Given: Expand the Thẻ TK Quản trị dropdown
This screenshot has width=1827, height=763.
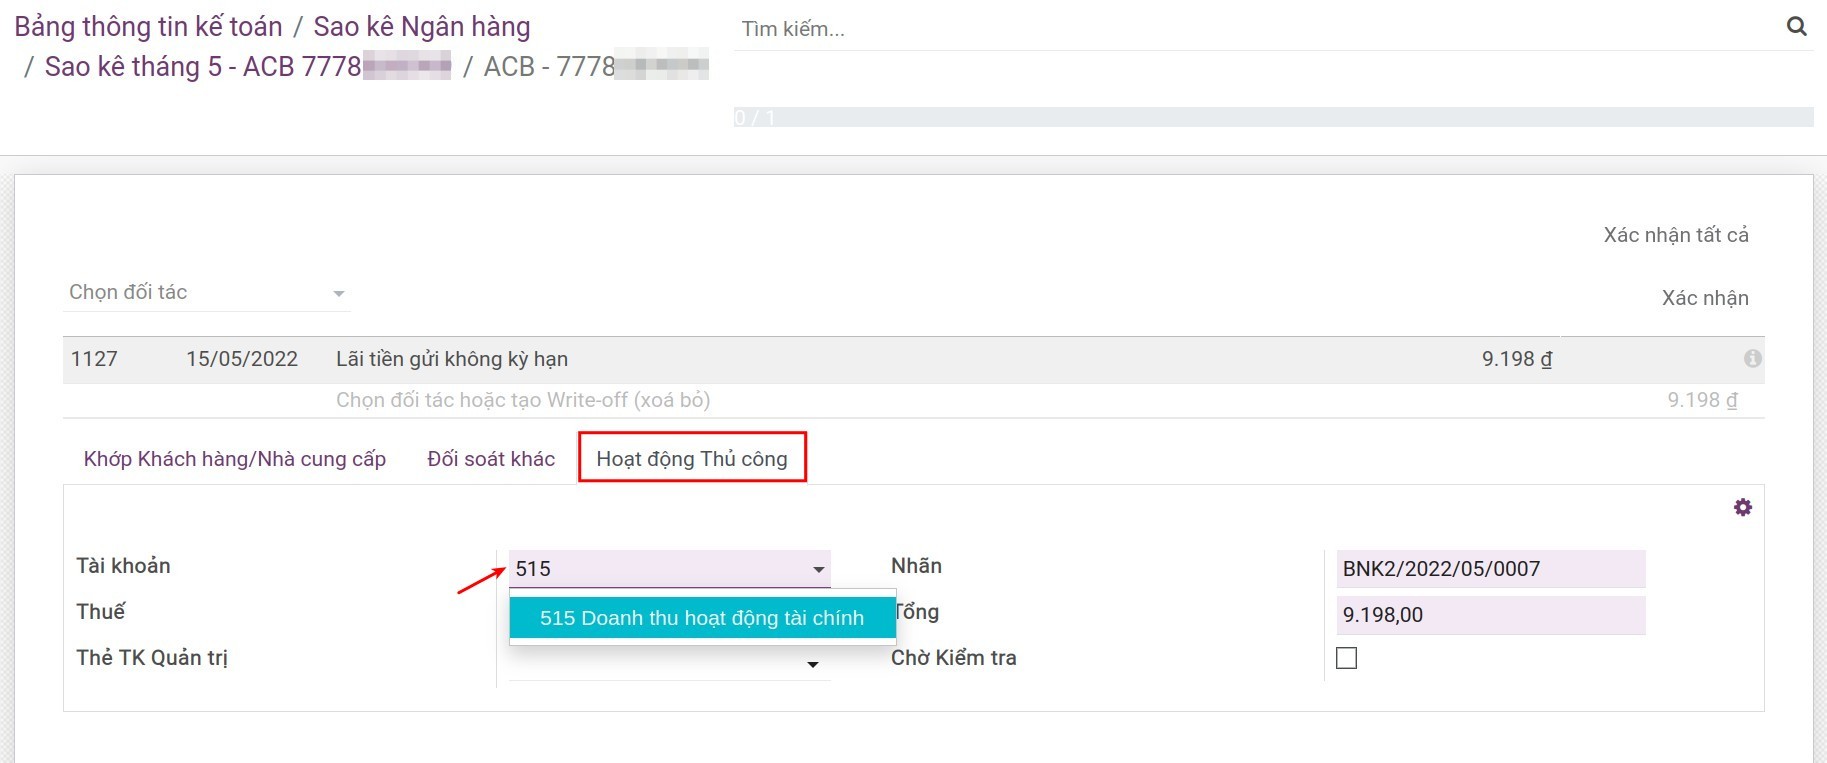Looking at the screenshot, I should point(812,664).
